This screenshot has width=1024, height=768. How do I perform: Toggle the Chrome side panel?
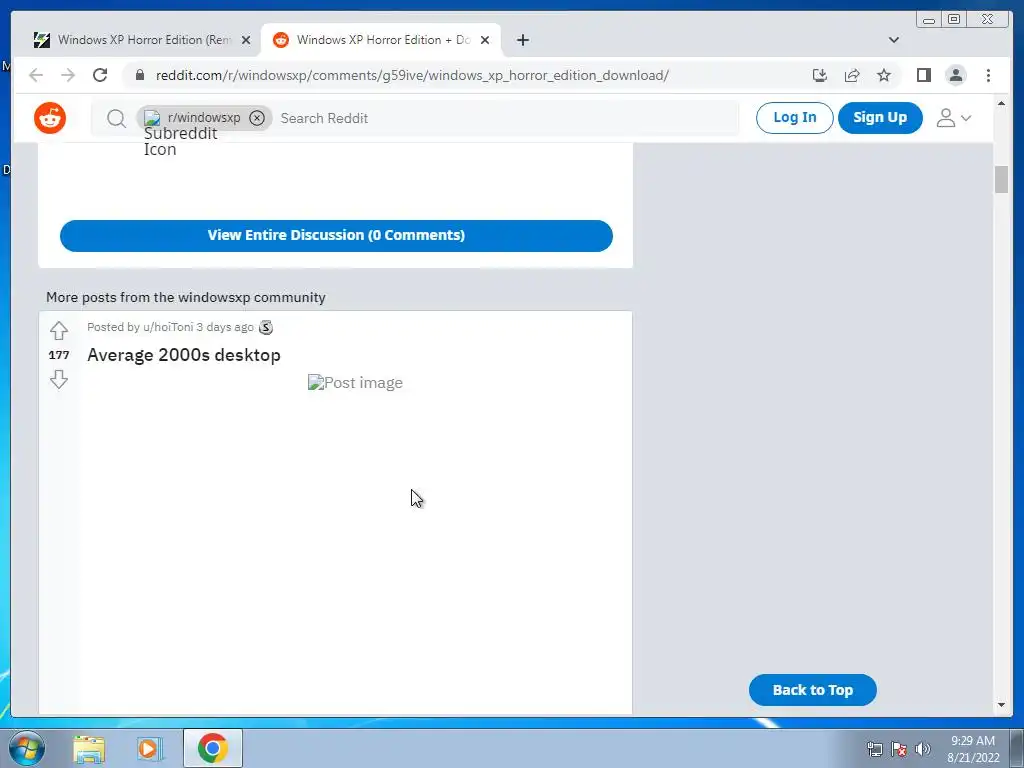[x=923, y=75]
